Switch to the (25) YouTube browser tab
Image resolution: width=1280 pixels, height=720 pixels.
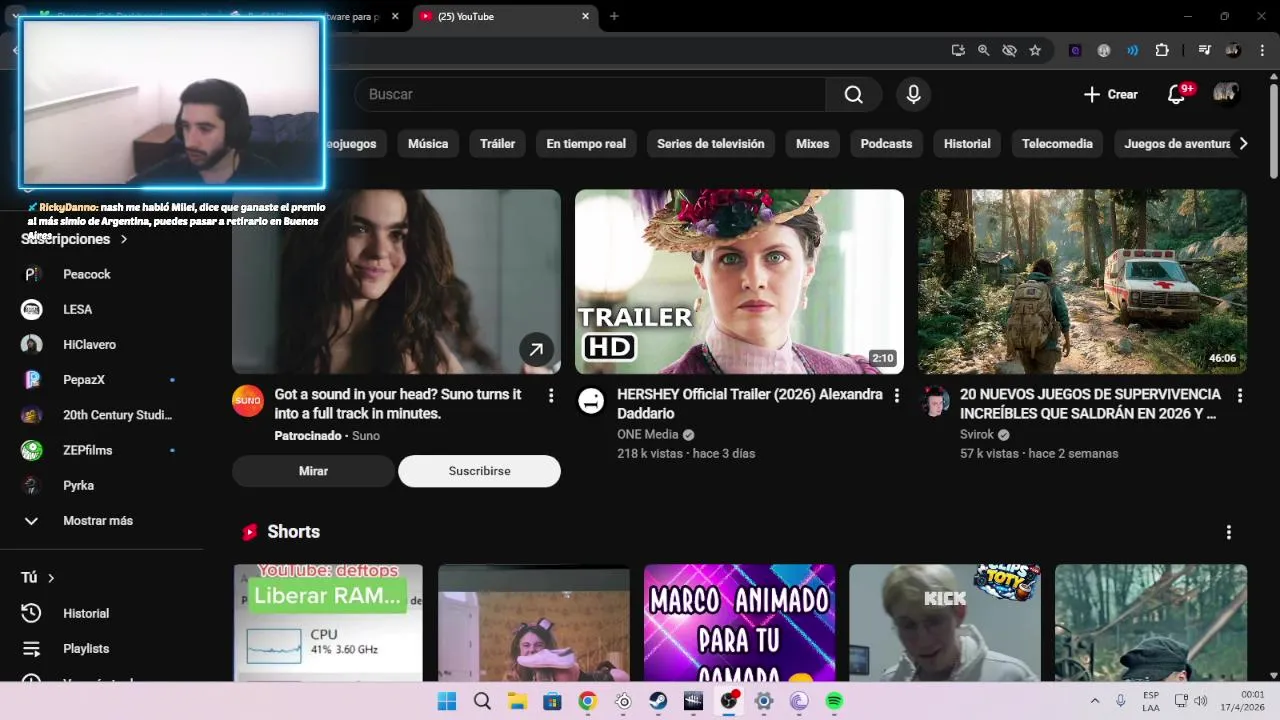[498, 16]
